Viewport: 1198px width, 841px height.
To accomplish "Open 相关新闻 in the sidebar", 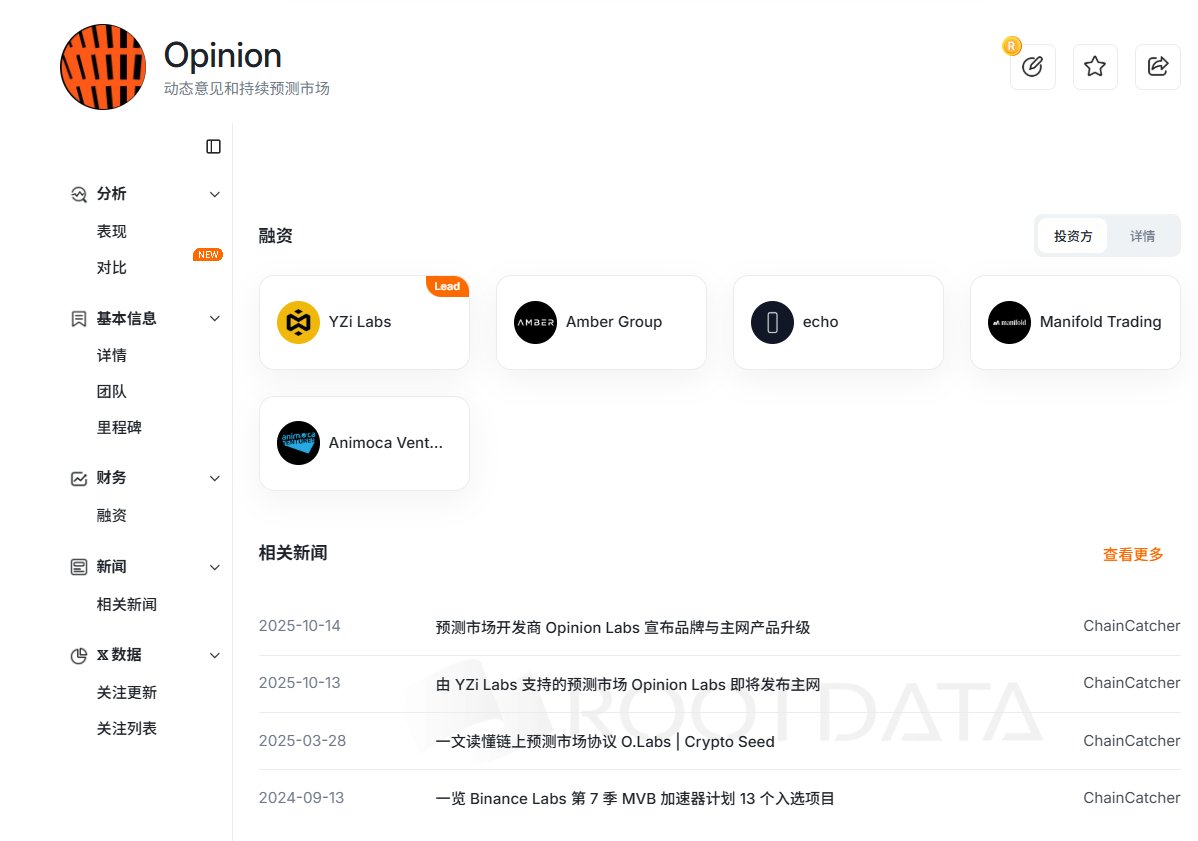I will 127,604.
